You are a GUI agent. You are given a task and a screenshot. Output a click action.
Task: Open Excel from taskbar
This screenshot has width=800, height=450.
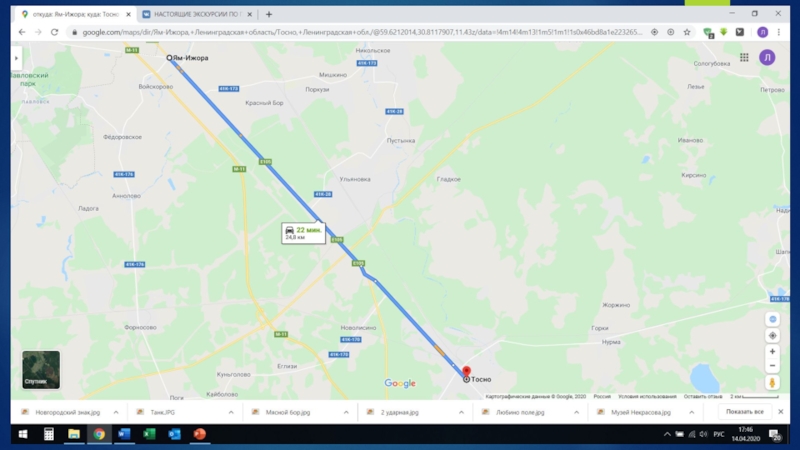tap(149, 434)
